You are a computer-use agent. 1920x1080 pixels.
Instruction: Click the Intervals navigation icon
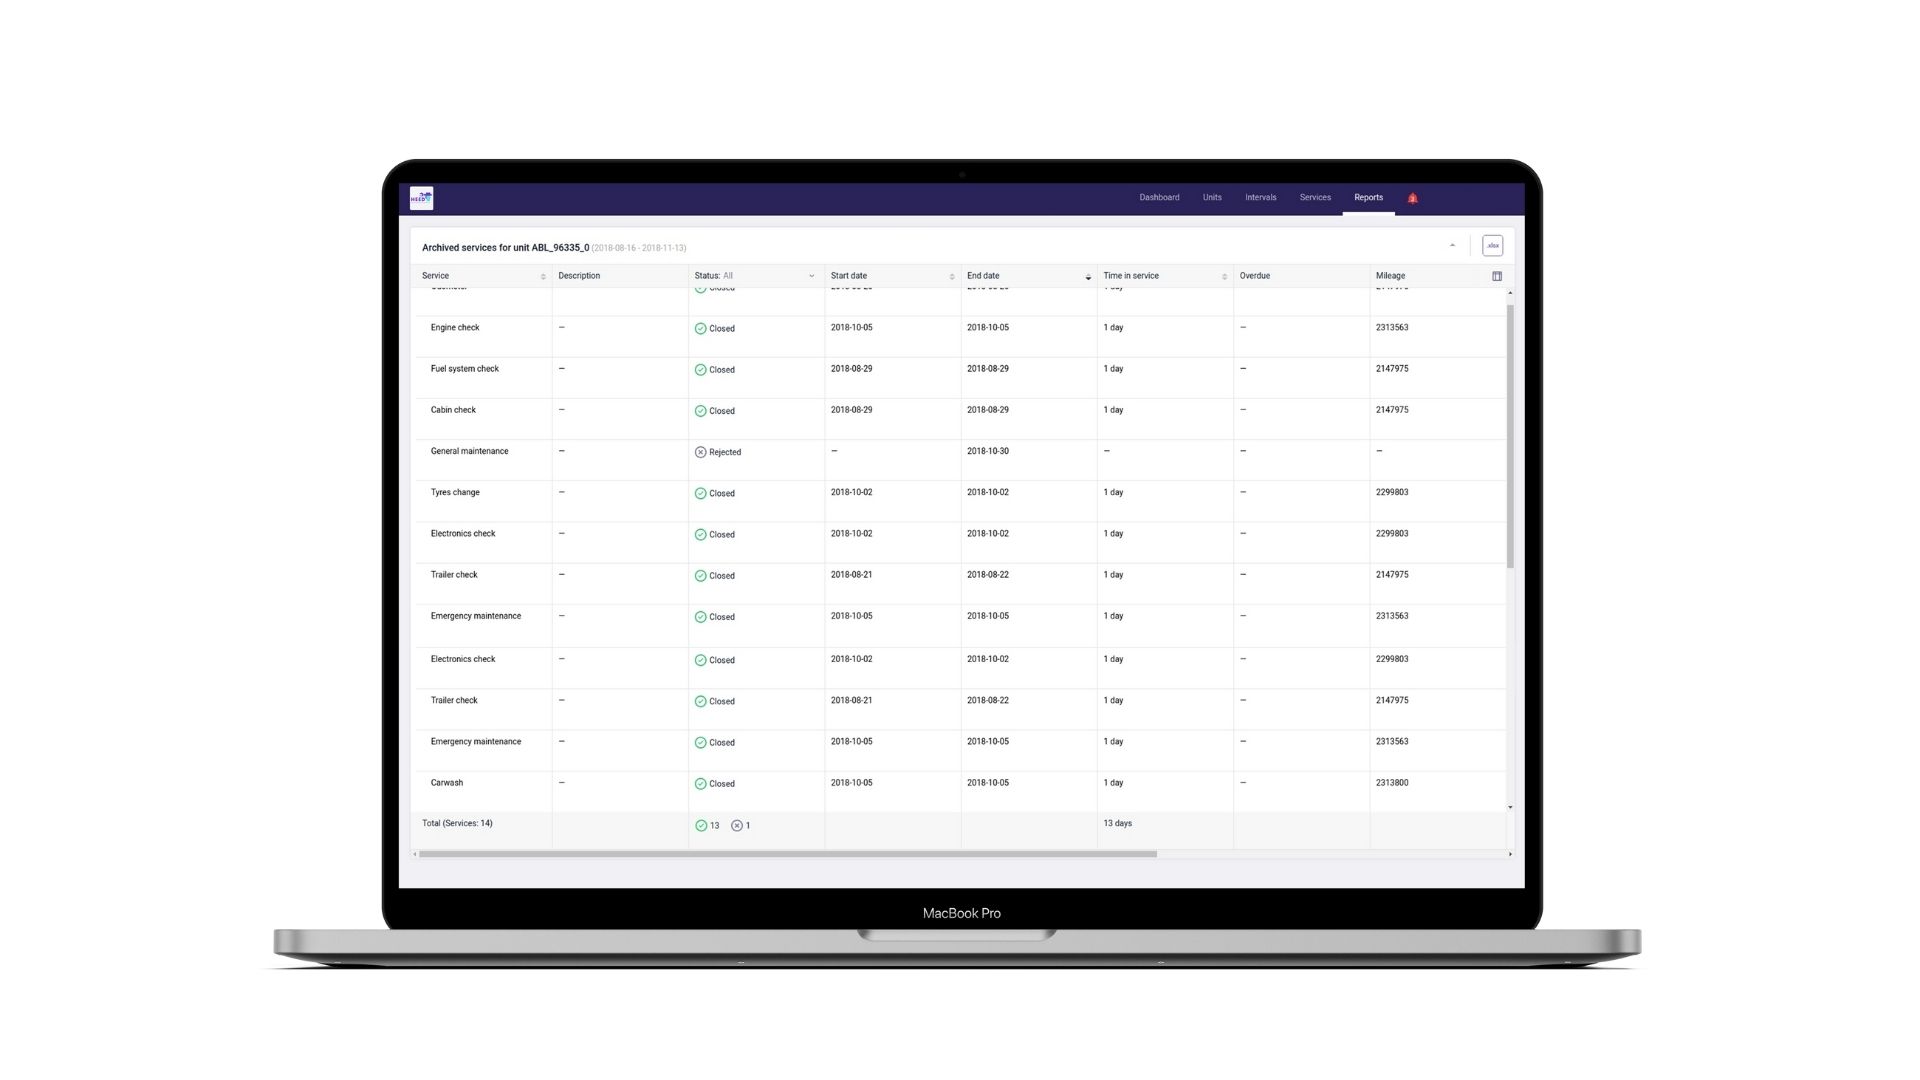click(1261, 196)
